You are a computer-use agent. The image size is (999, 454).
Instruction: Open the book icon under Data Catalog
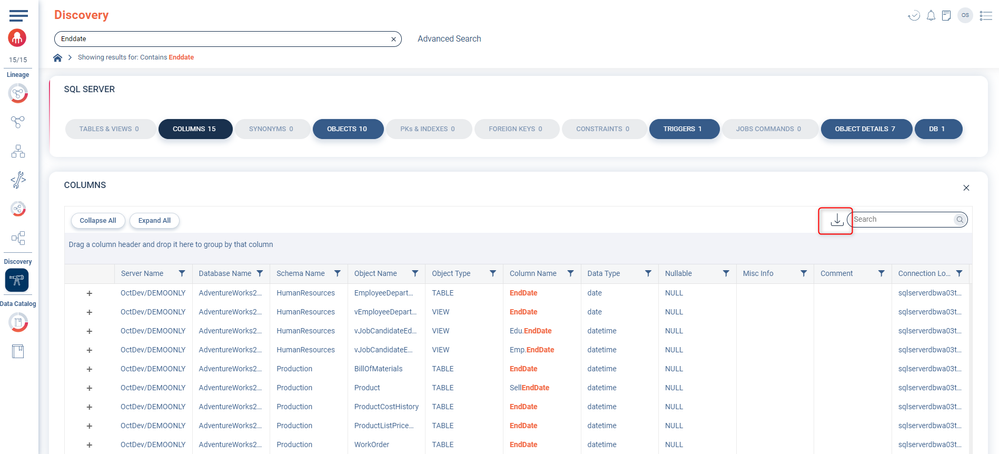click(x=18, y=351)
